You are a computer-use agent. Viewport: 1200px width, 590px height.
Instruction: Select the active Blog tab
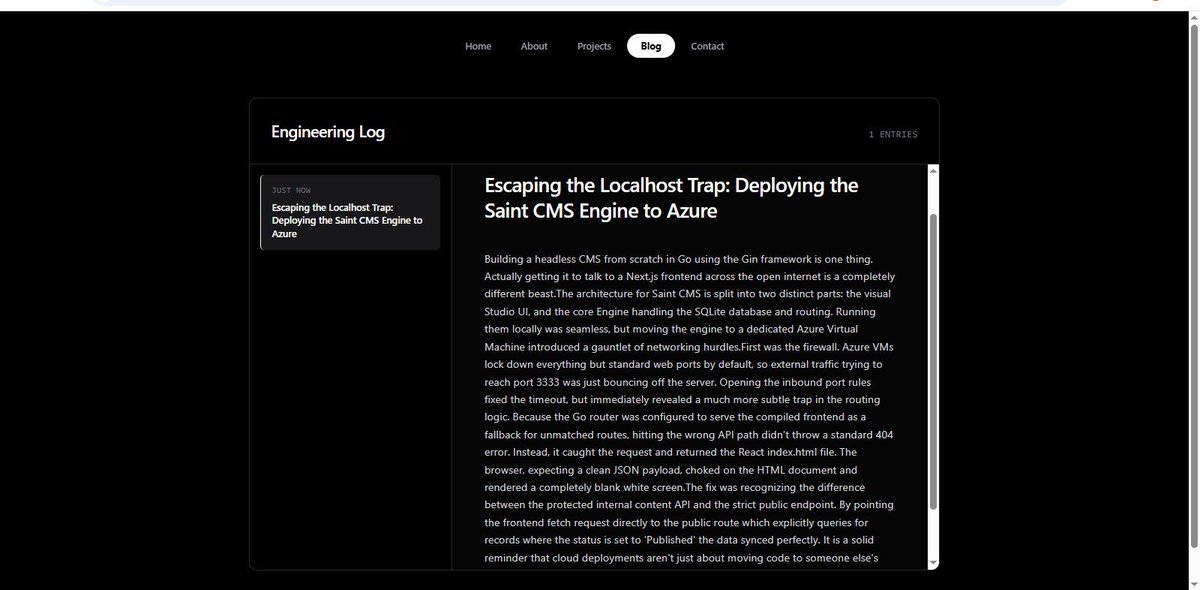click(x=651, y=46)
